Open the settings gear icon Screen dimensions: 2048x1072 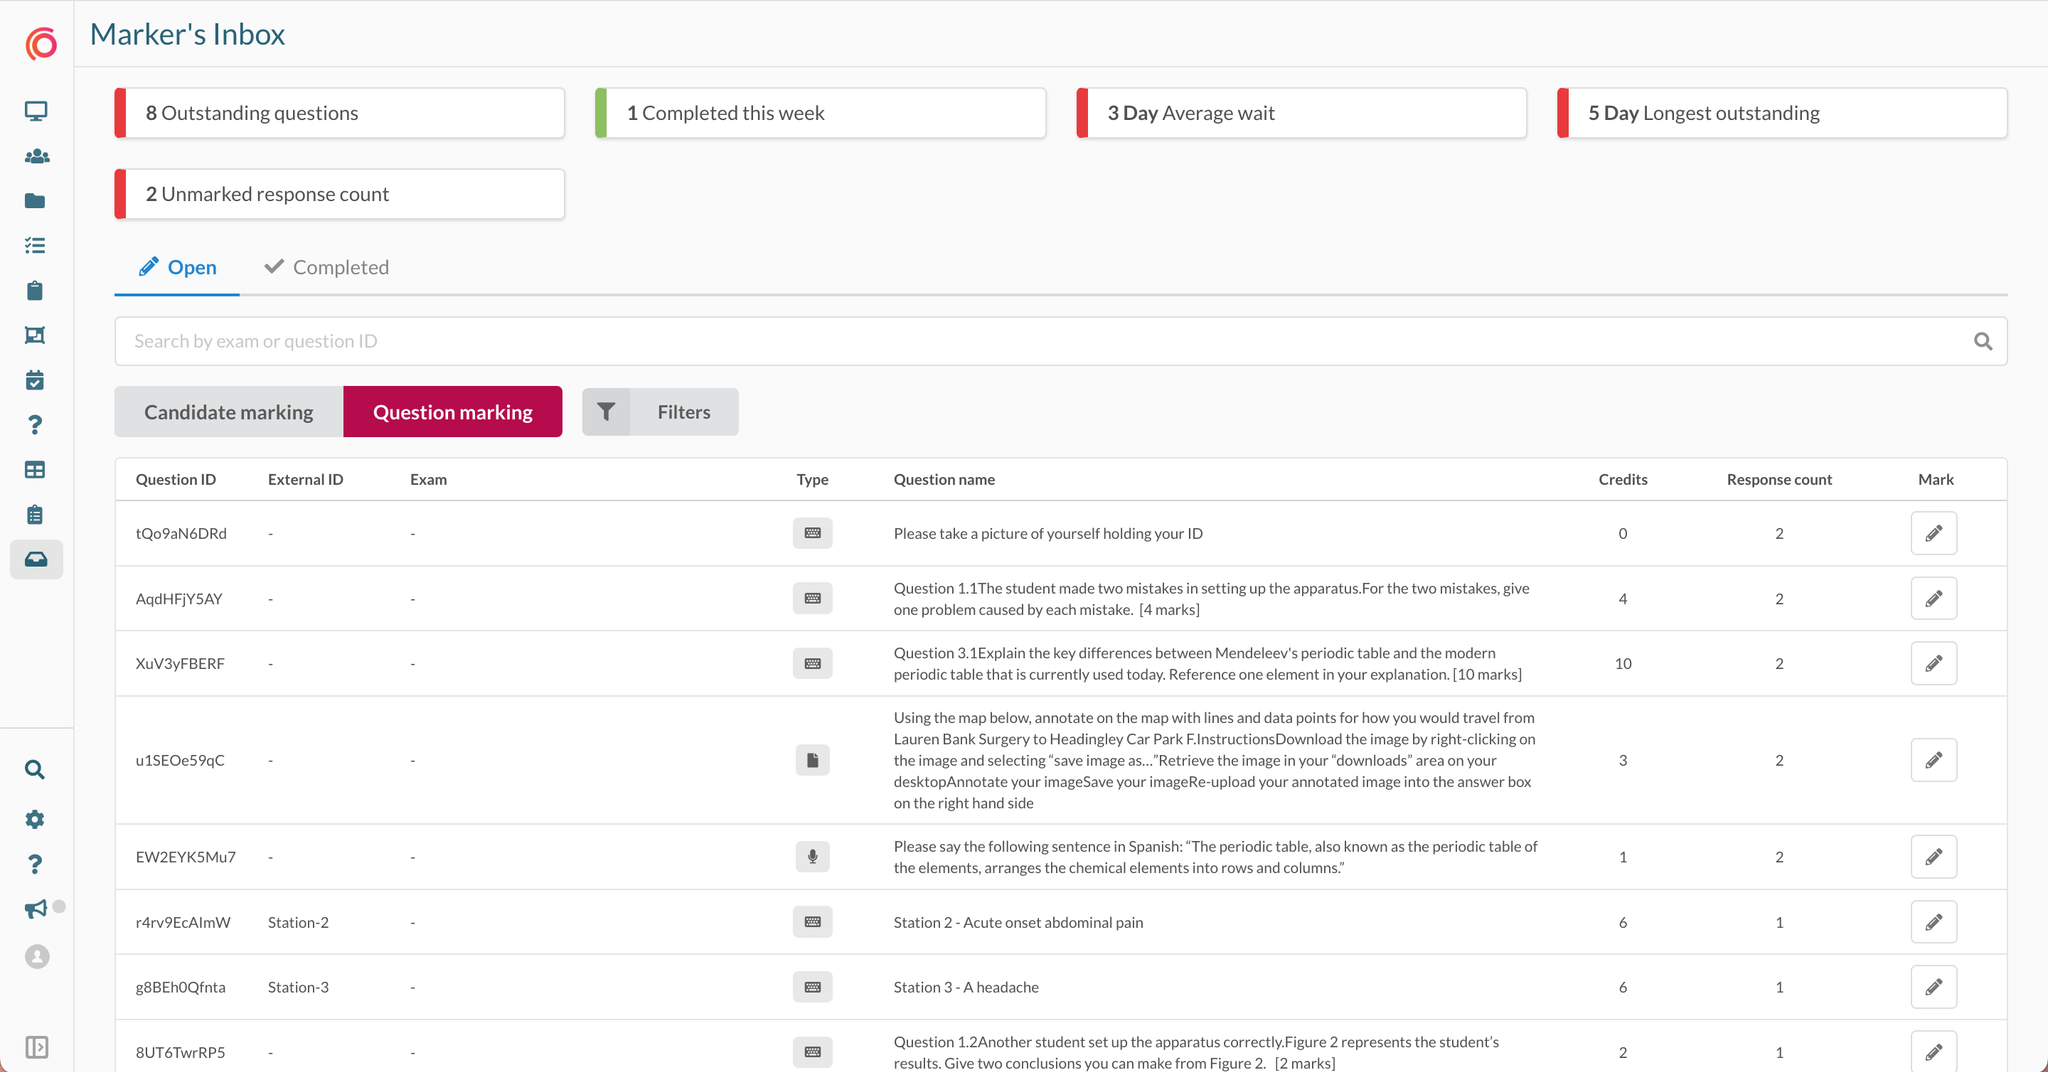pos(36,819)
